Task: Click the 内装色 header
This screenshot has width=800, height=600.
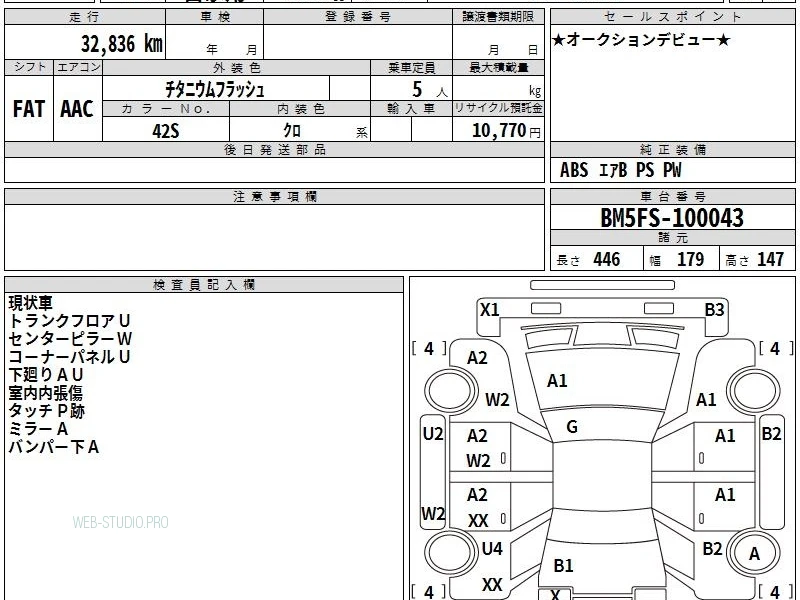Action: (300, 109)
